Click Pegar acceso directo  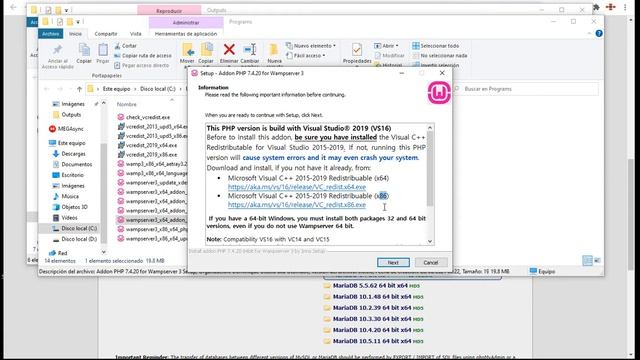click(141, 65)
